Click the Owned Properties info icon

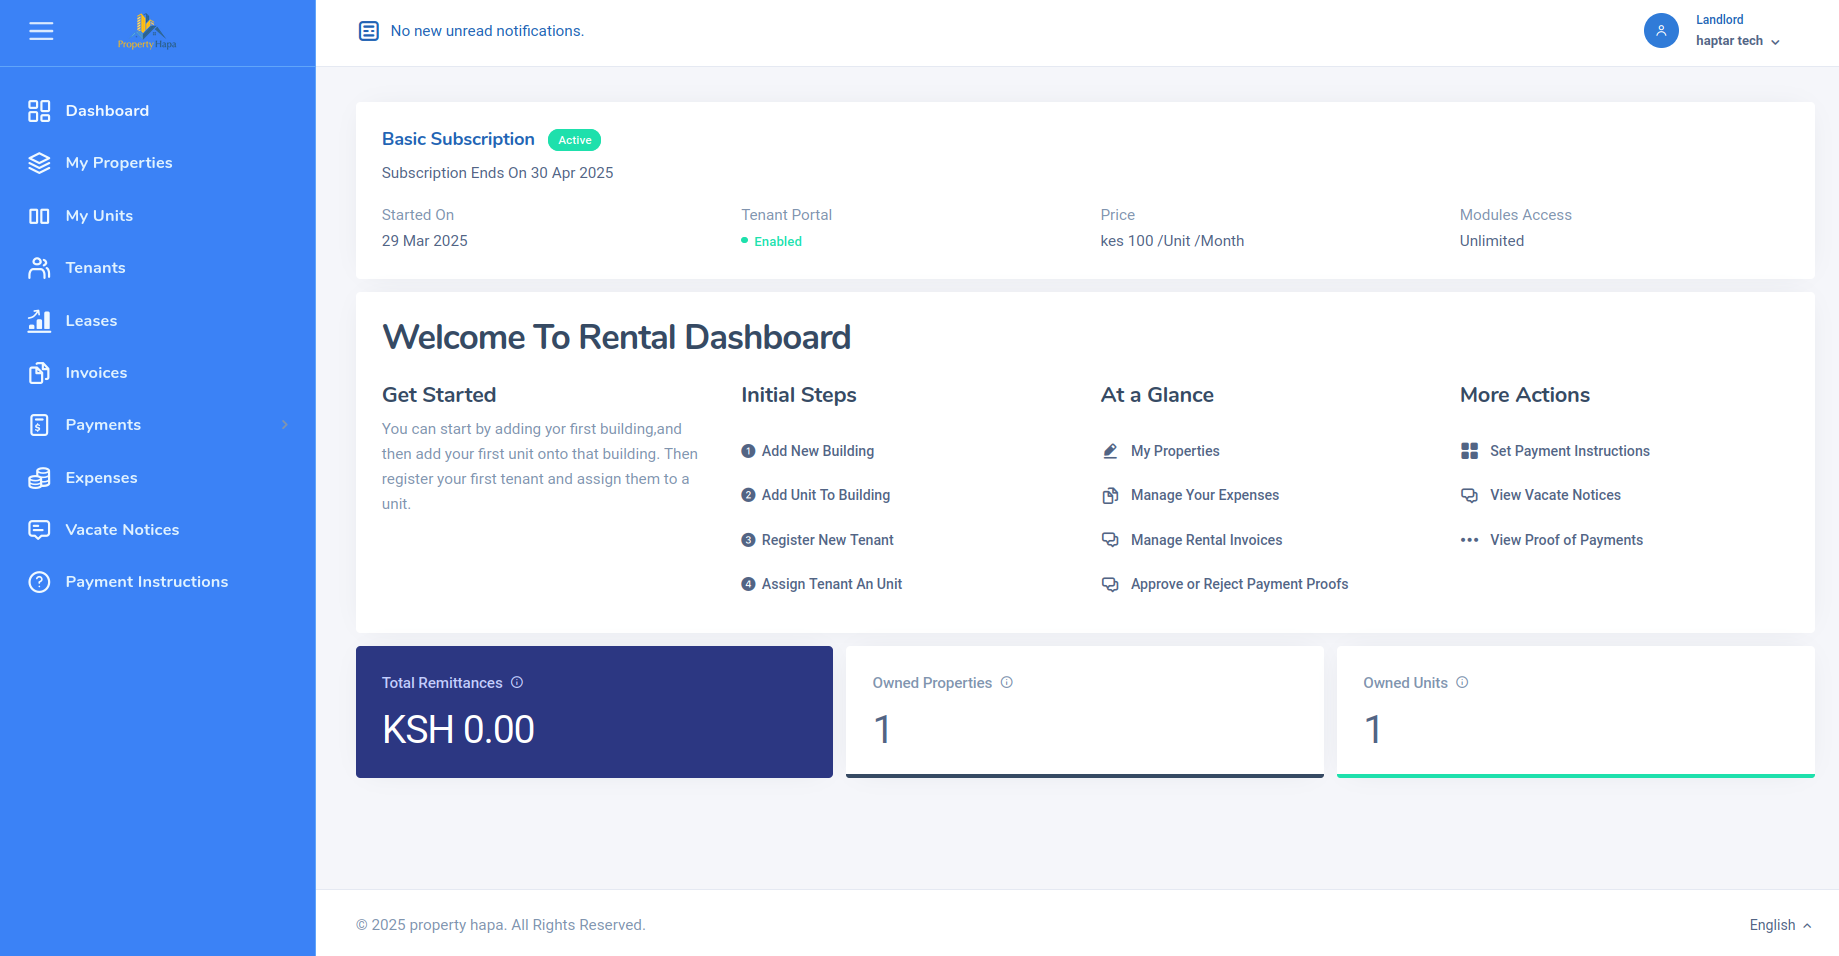click(1007, 682)
